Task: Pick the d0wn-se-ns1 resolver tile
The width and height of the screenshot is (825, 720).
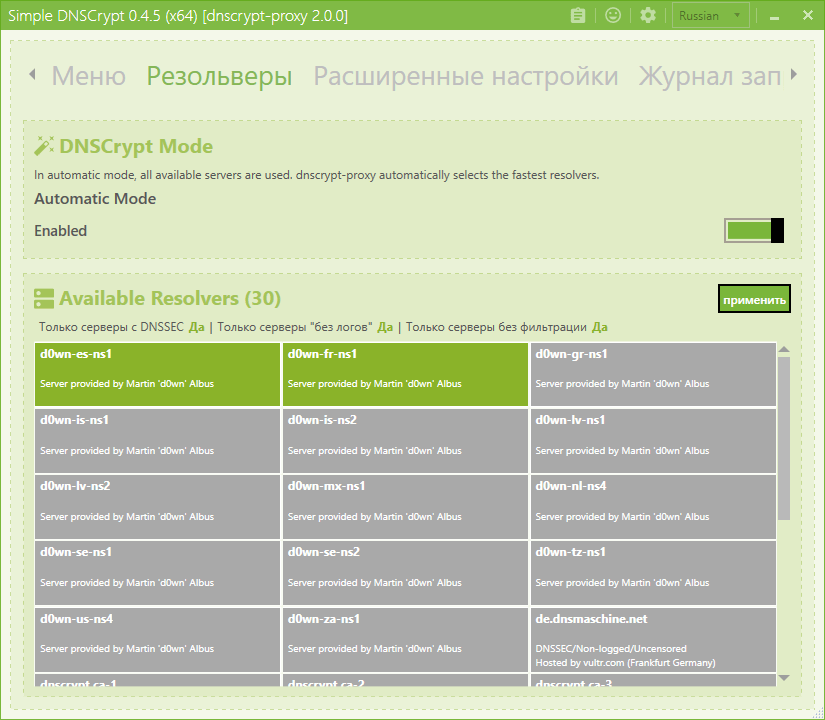Action: (157, 573)
